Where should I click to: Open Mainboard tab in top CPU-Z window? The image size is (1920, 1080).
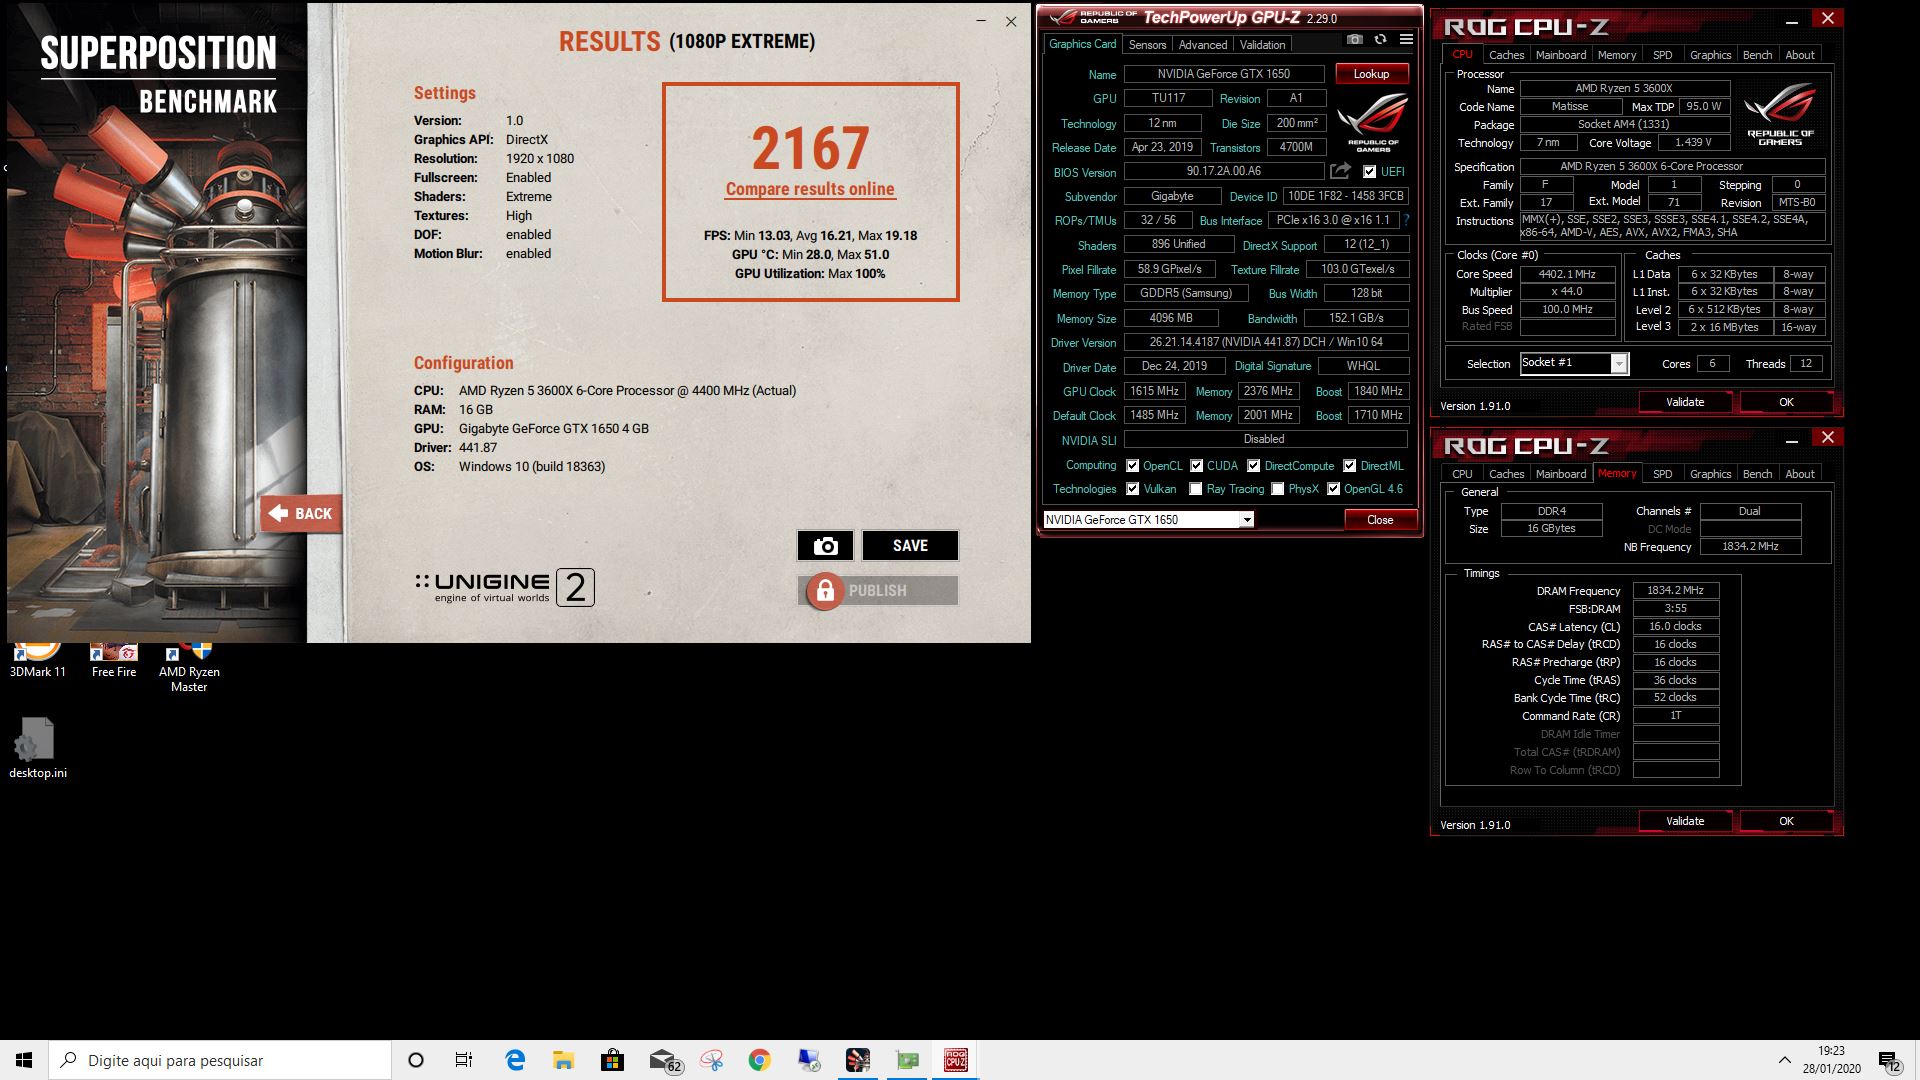click(x=1560, y=55)
